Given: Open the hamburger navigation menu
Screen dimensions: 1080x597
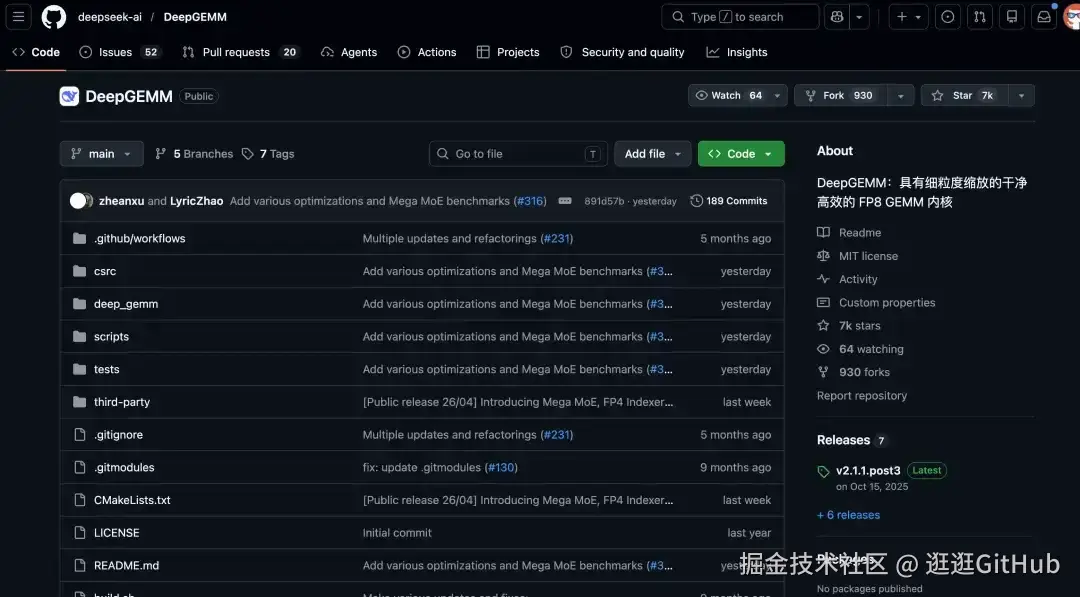Looking at the screenshot, I should tap(19, 17).
